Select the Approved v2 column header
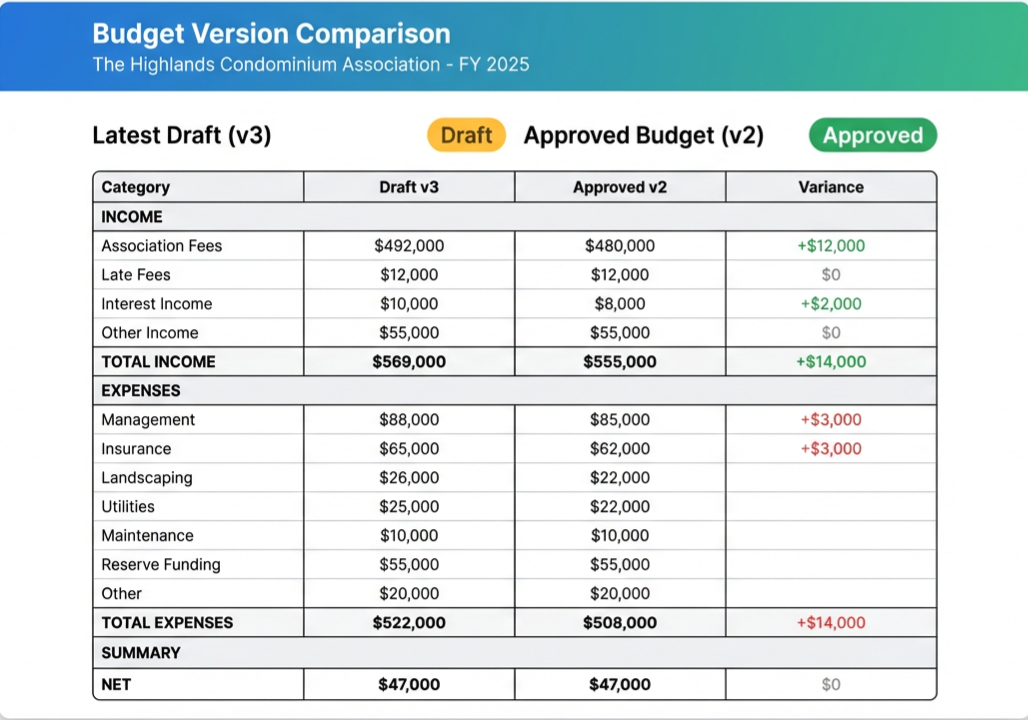This screenshot has height=720, width=1028. click(x=619, y=187)
